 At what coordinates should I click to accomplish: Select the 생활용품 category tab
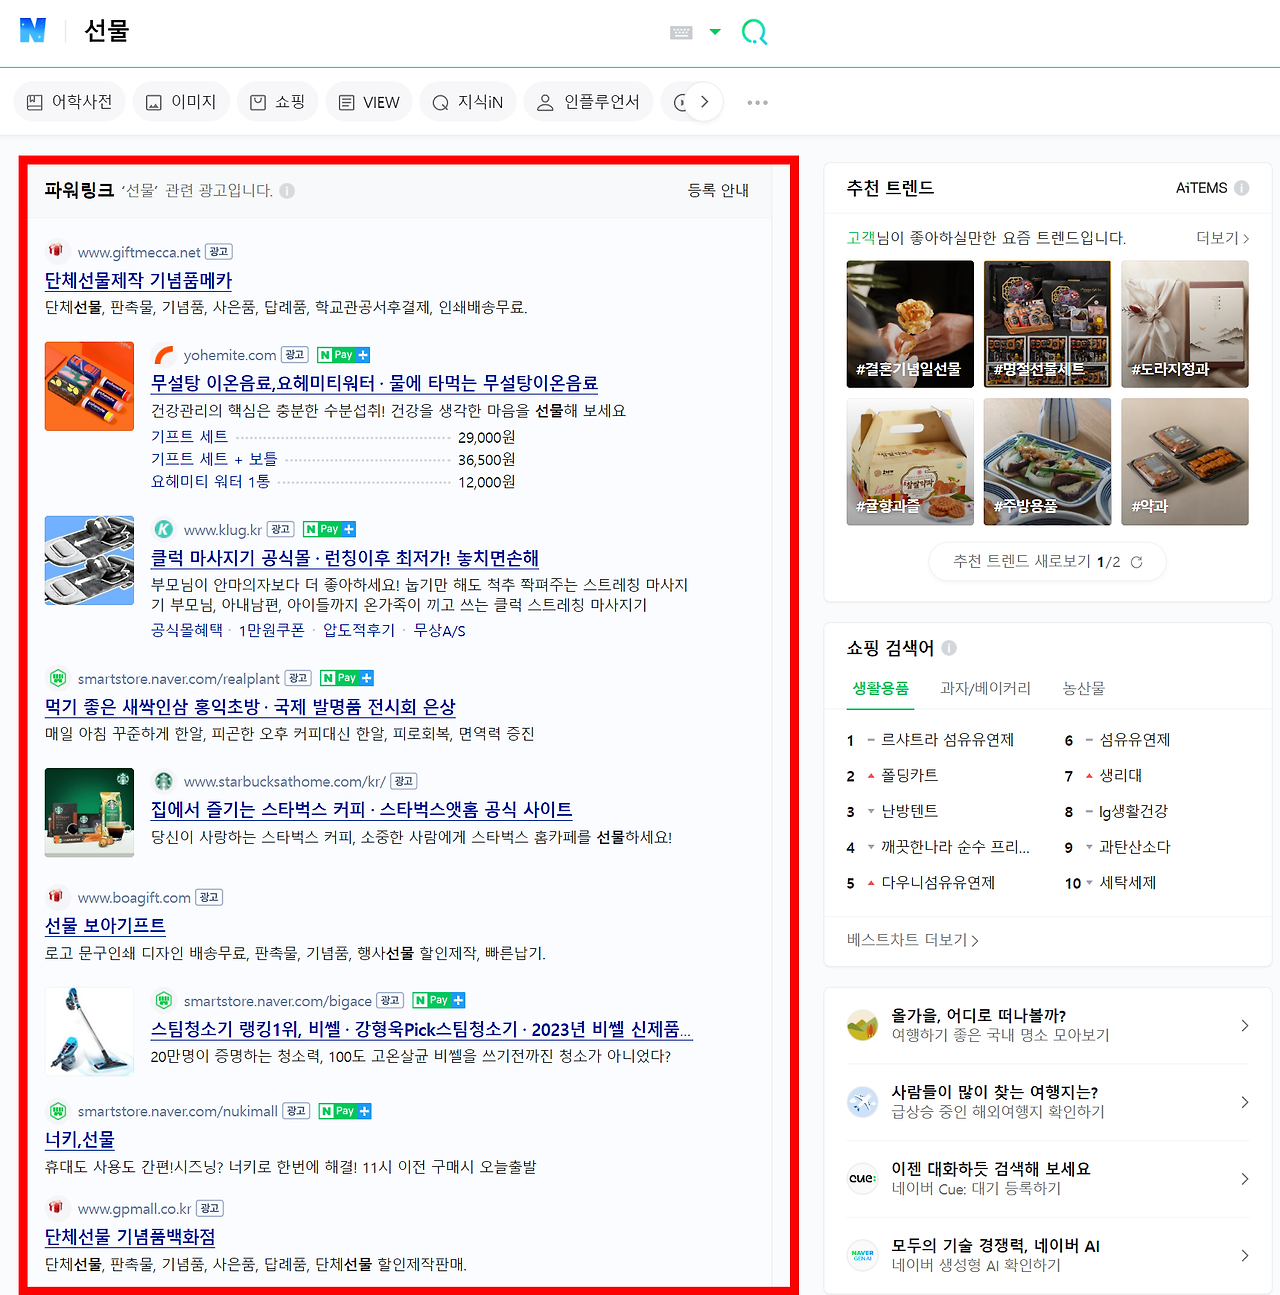pos(880,688)
